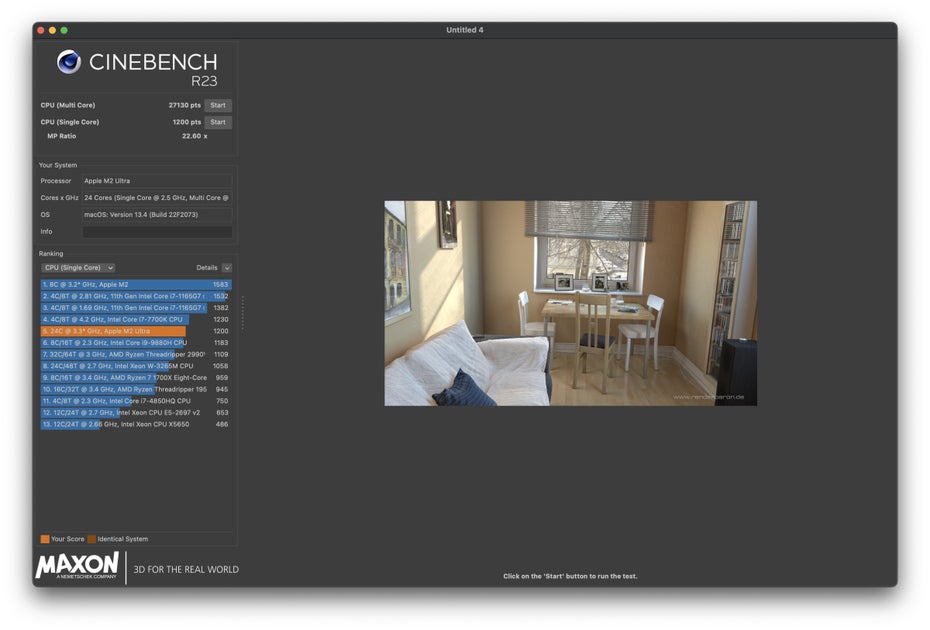The image size is (930, 630).
Task: Click the 3D FOR THE REAL WORLD tagline
Action: [x=186, y=569]
